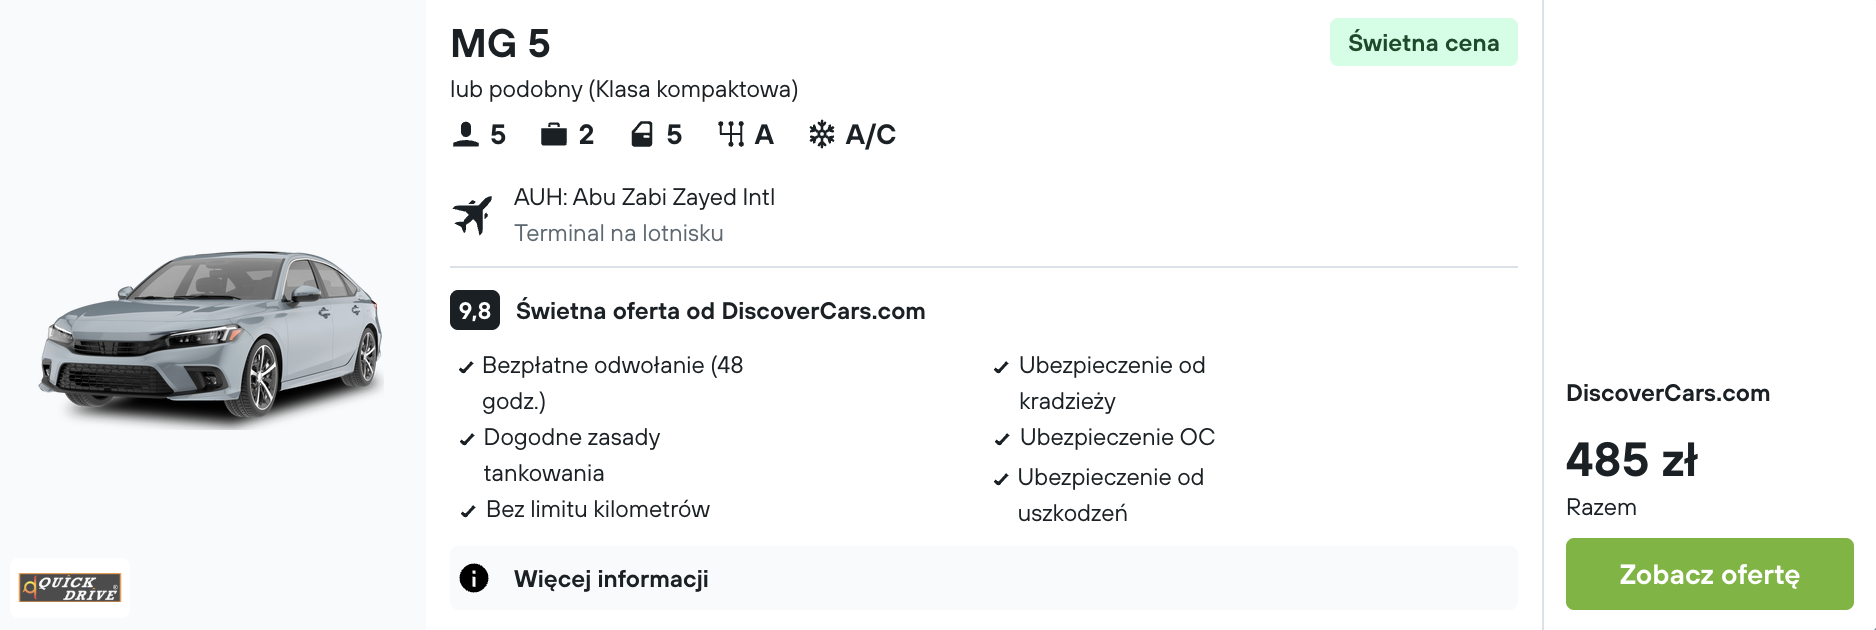The height and width of the screenshot is (630, 1876).
Task: Click the info icon beside Więcej informacji
Action: click(473, 578)
